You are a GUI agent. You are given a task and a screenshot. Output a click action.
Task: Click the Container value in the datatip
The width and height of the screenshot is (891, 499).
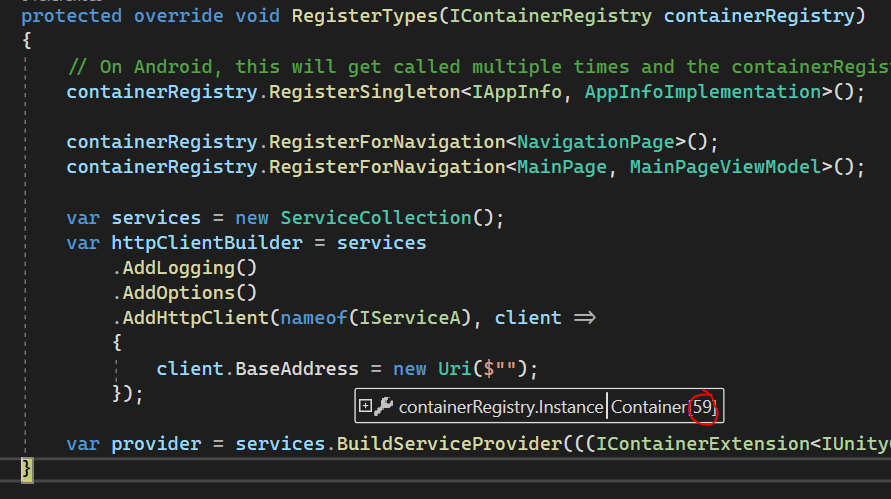click(663, 407)
